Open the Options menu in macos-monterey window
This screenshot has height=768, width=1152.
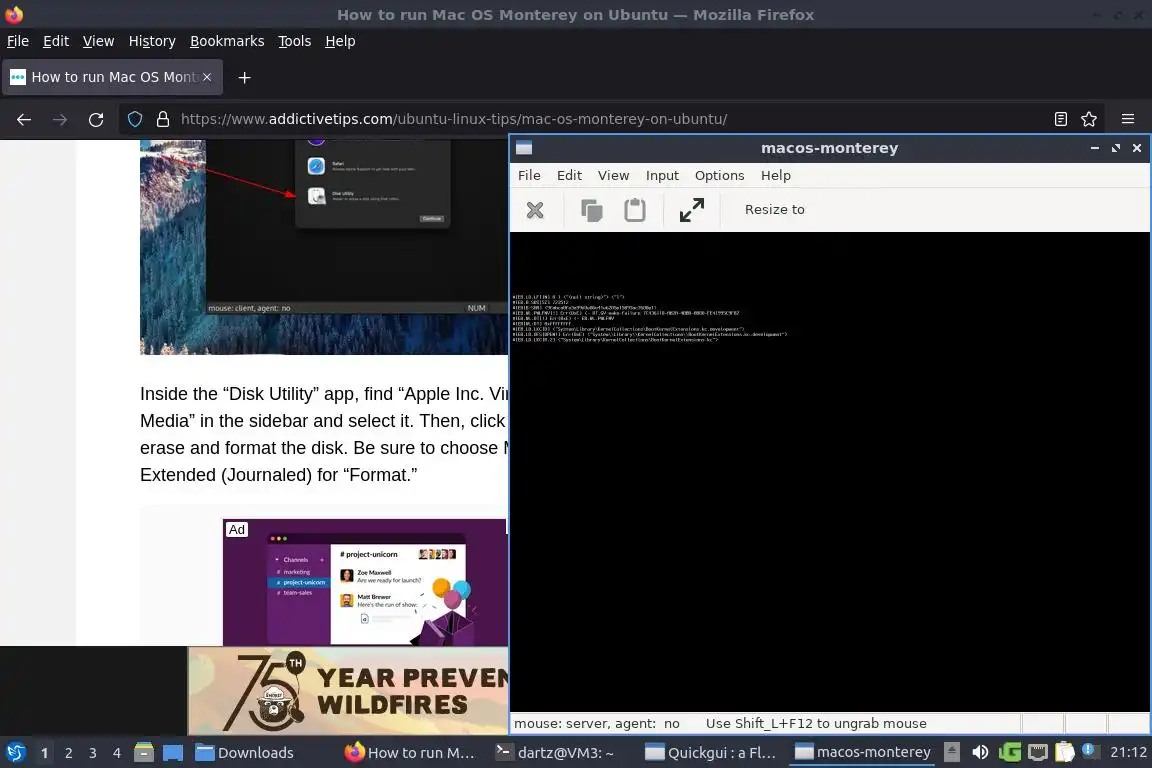point(719,176)
